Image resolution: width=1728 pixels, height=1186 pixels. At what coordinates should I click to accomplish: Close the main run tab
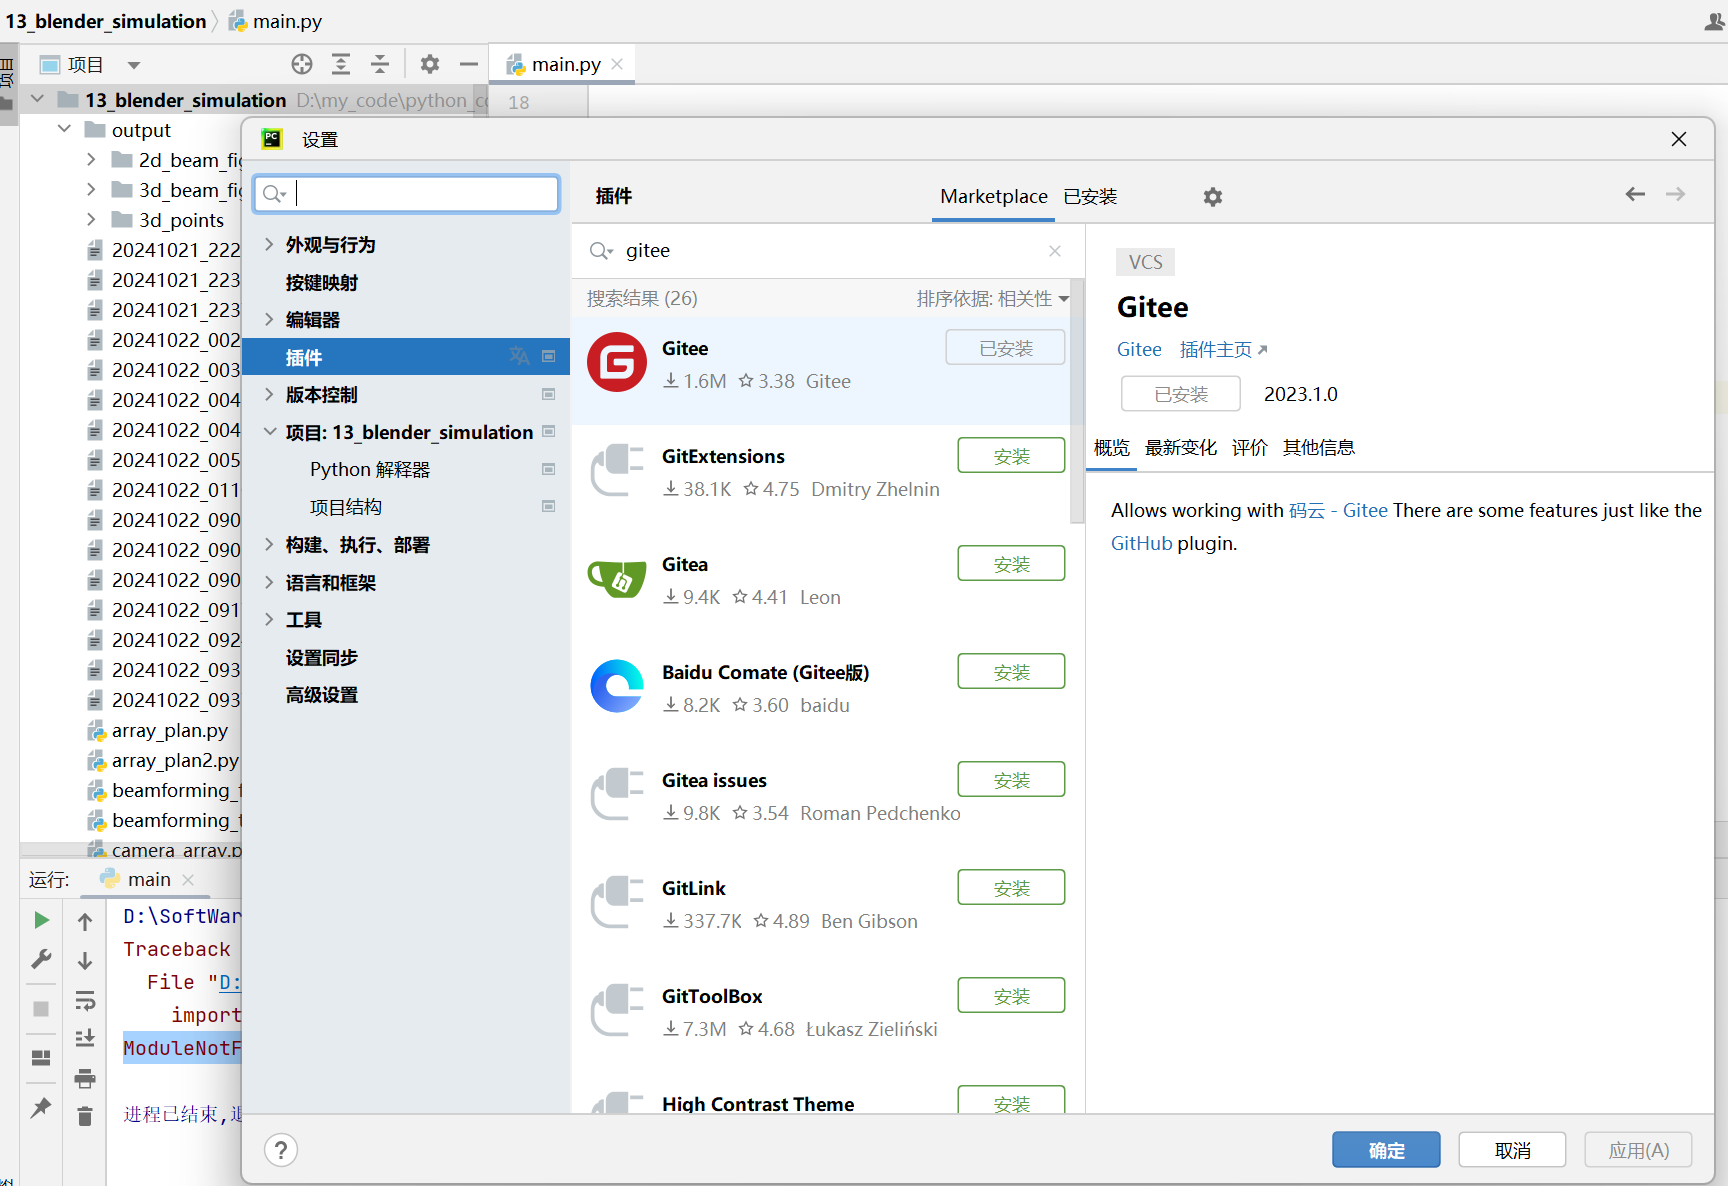point(188,880)
